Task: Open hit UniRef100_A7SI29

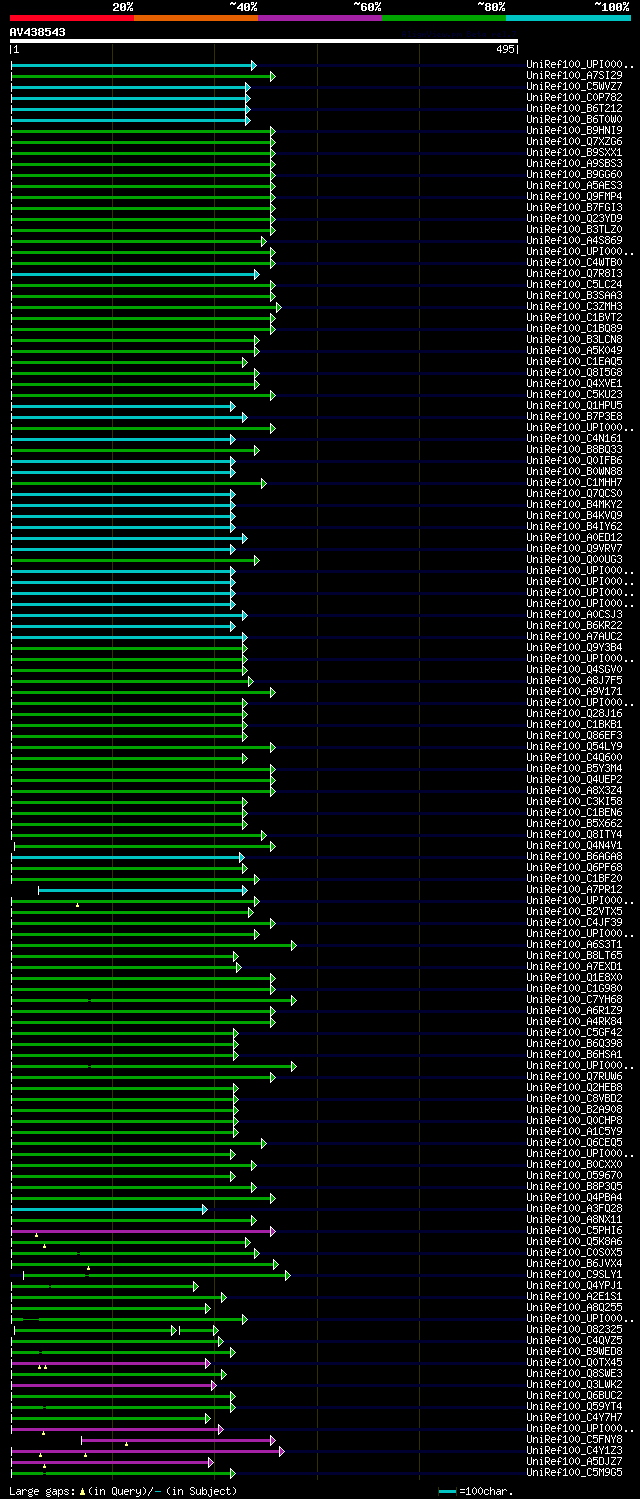Action: [574, 75]
